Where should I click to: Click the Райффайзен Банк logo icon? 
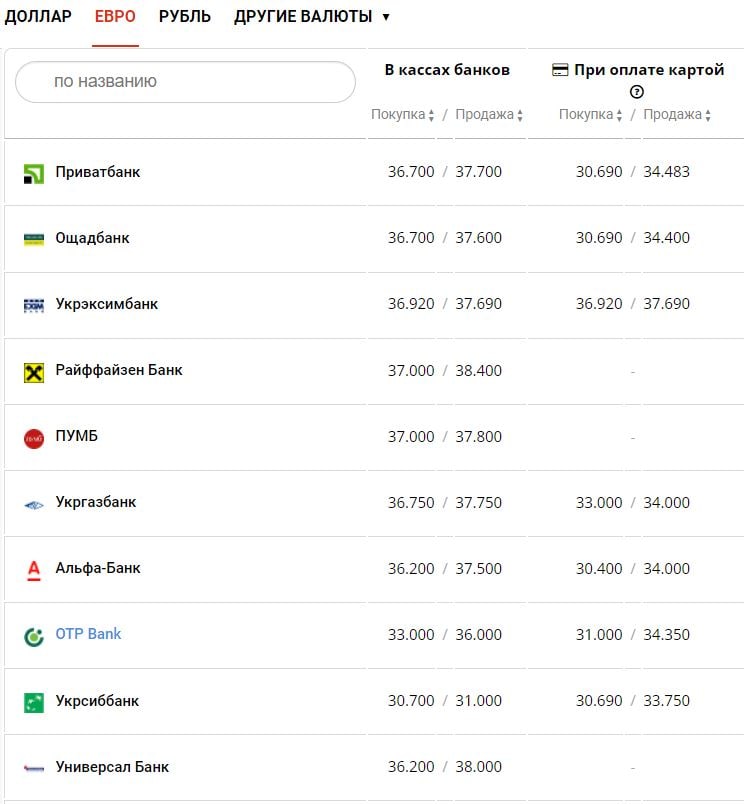[x=34, y=372]
